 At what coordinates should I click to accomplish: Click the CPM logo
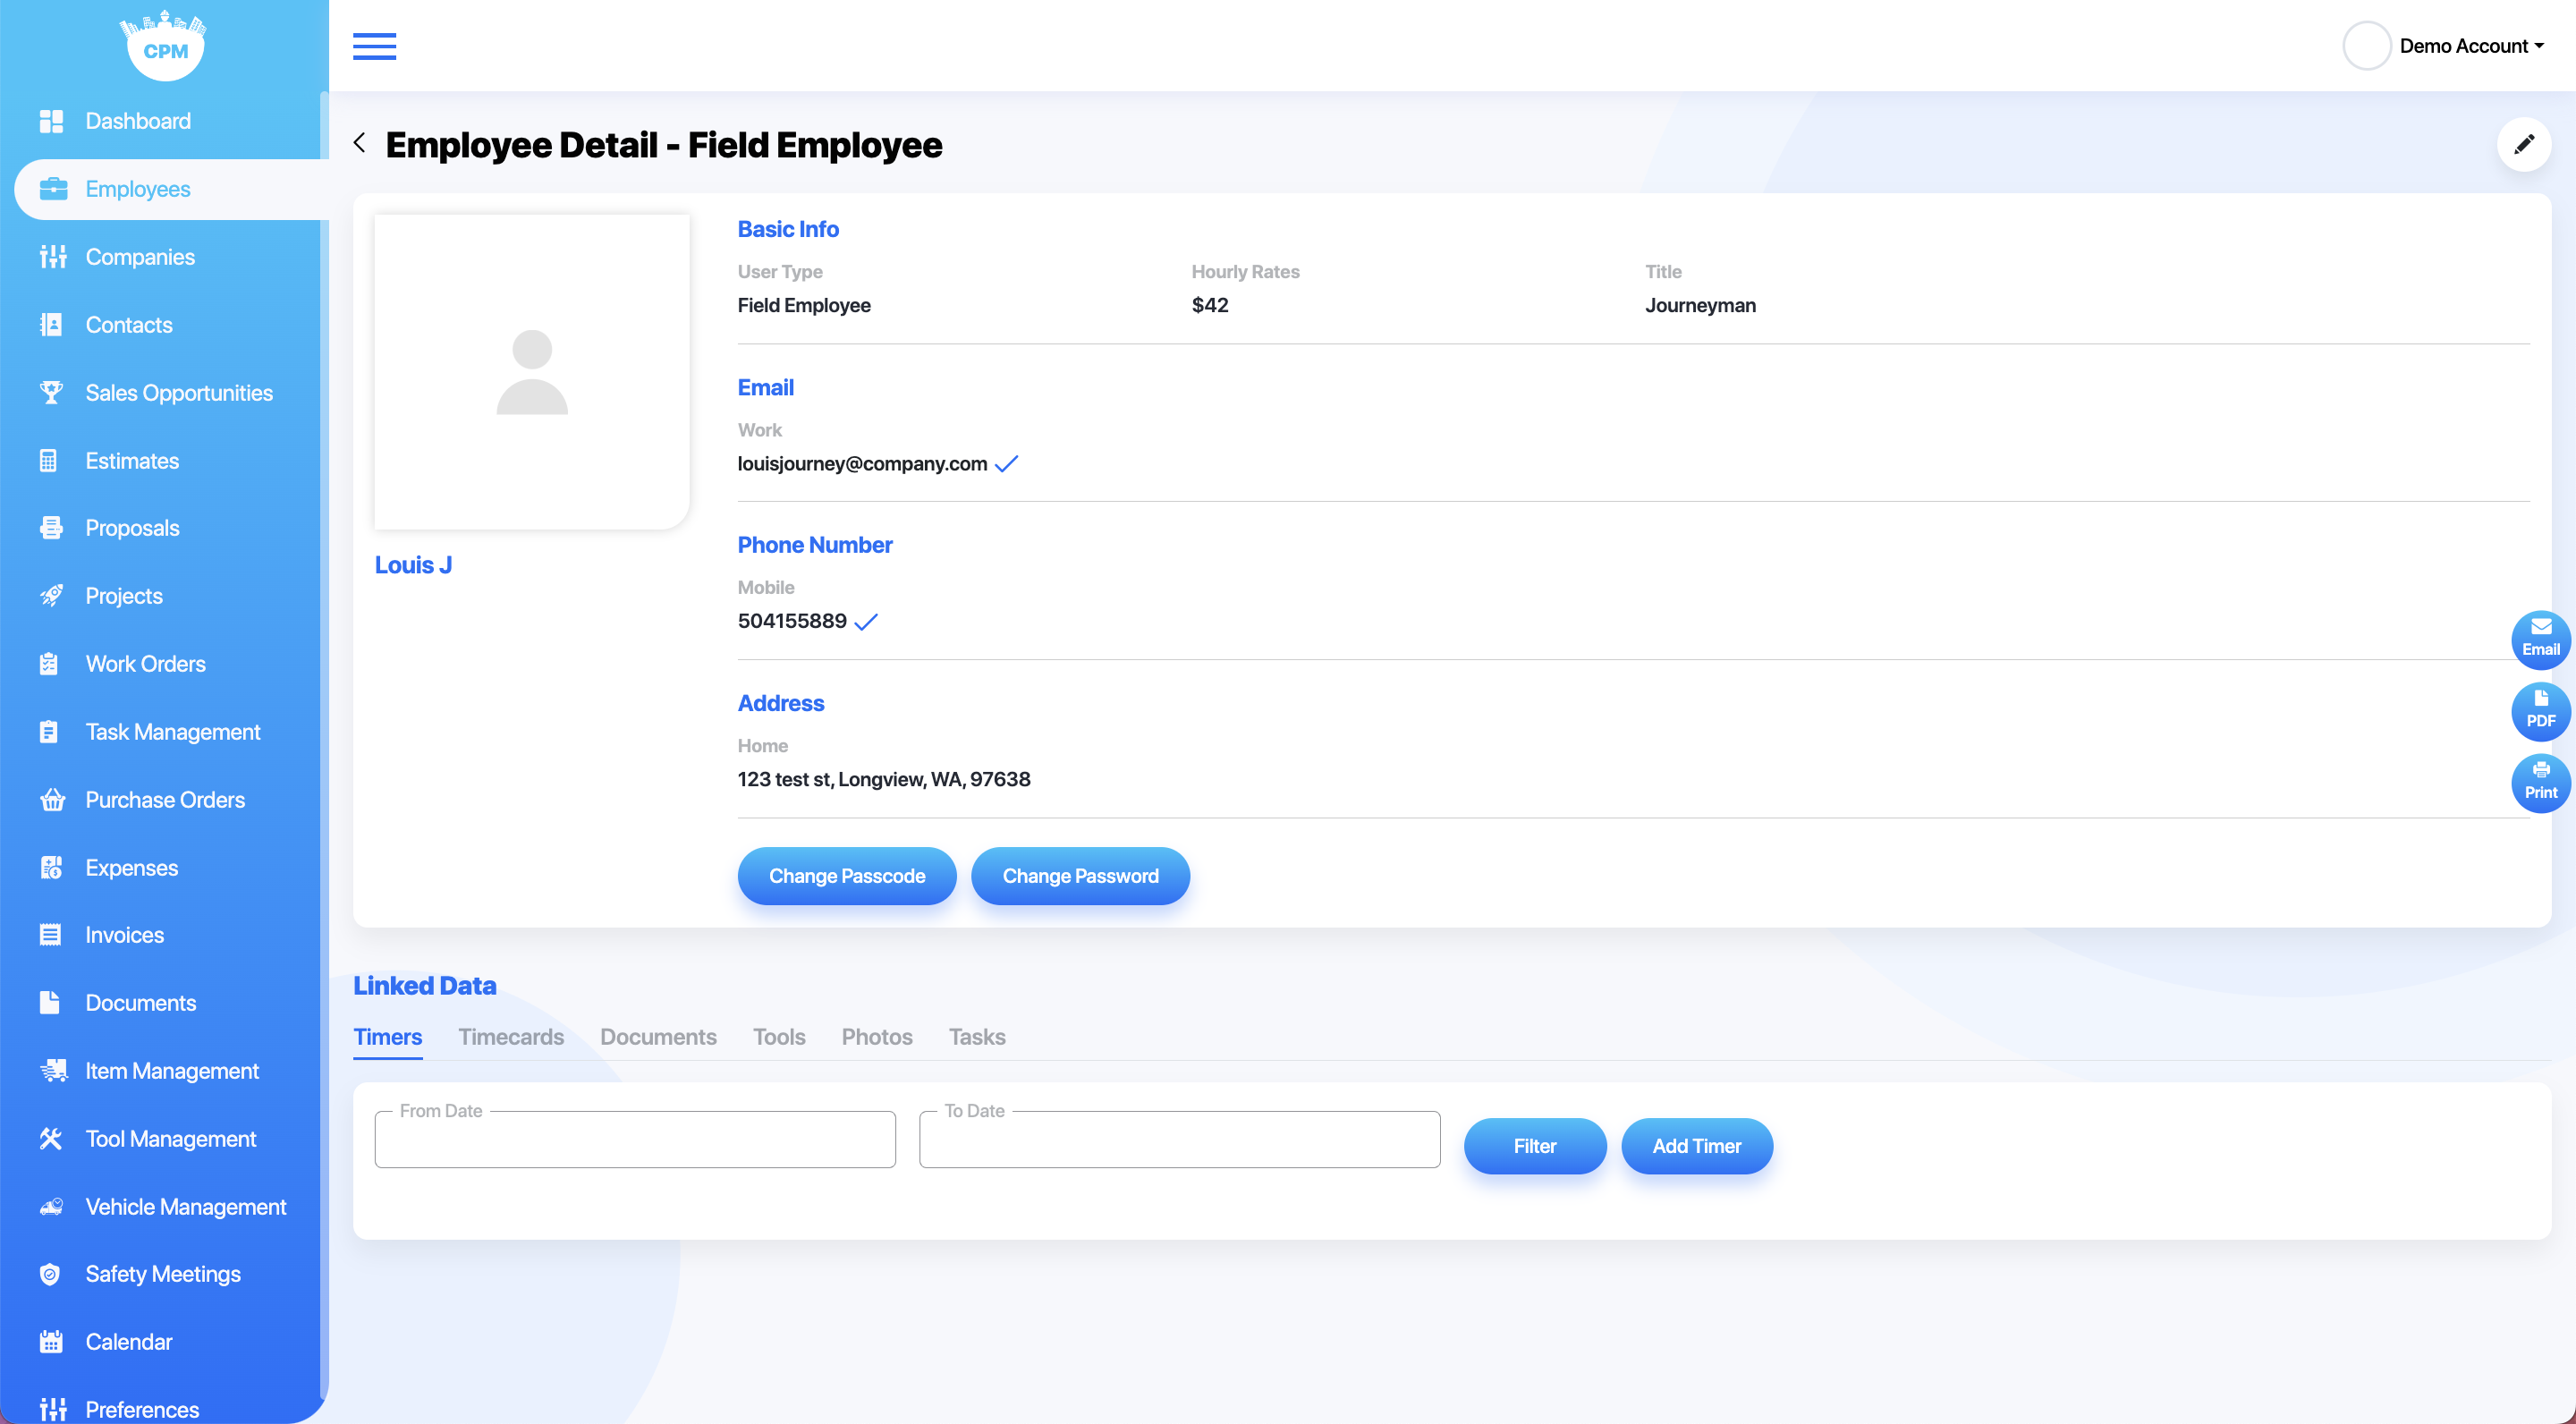pos(164,46)
